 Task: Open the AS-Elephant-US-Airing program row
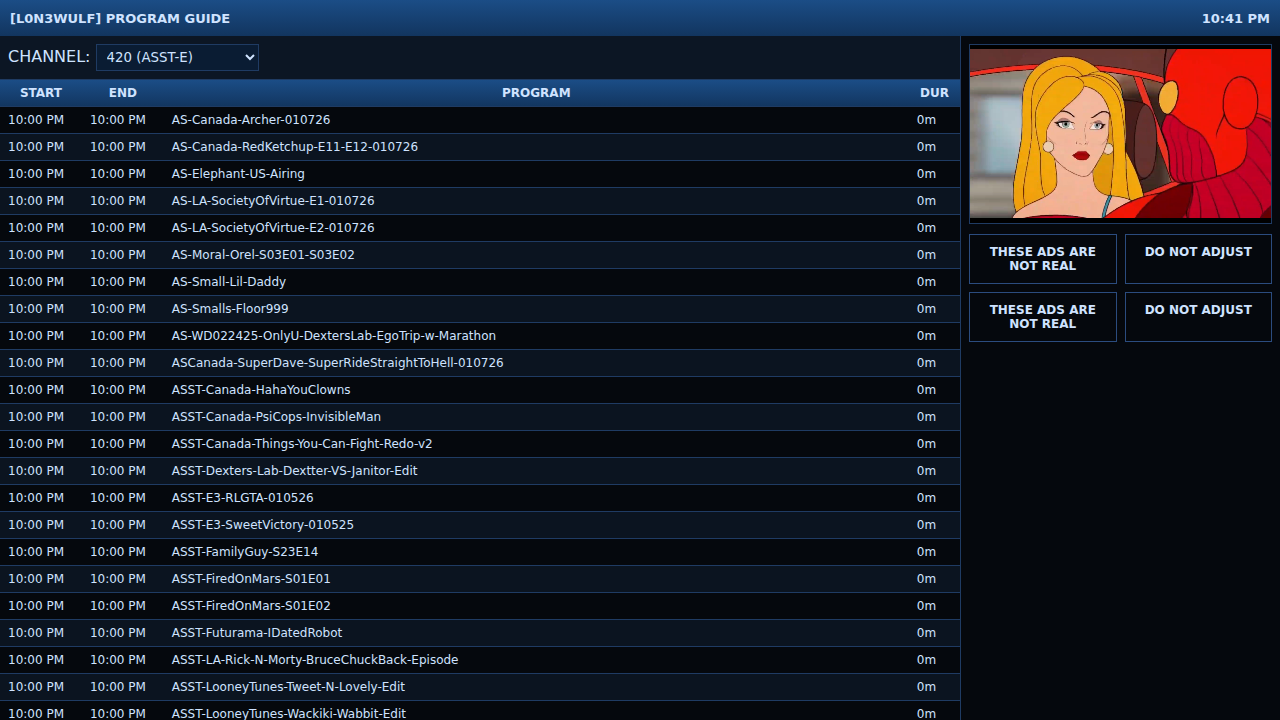coord(238,174)
